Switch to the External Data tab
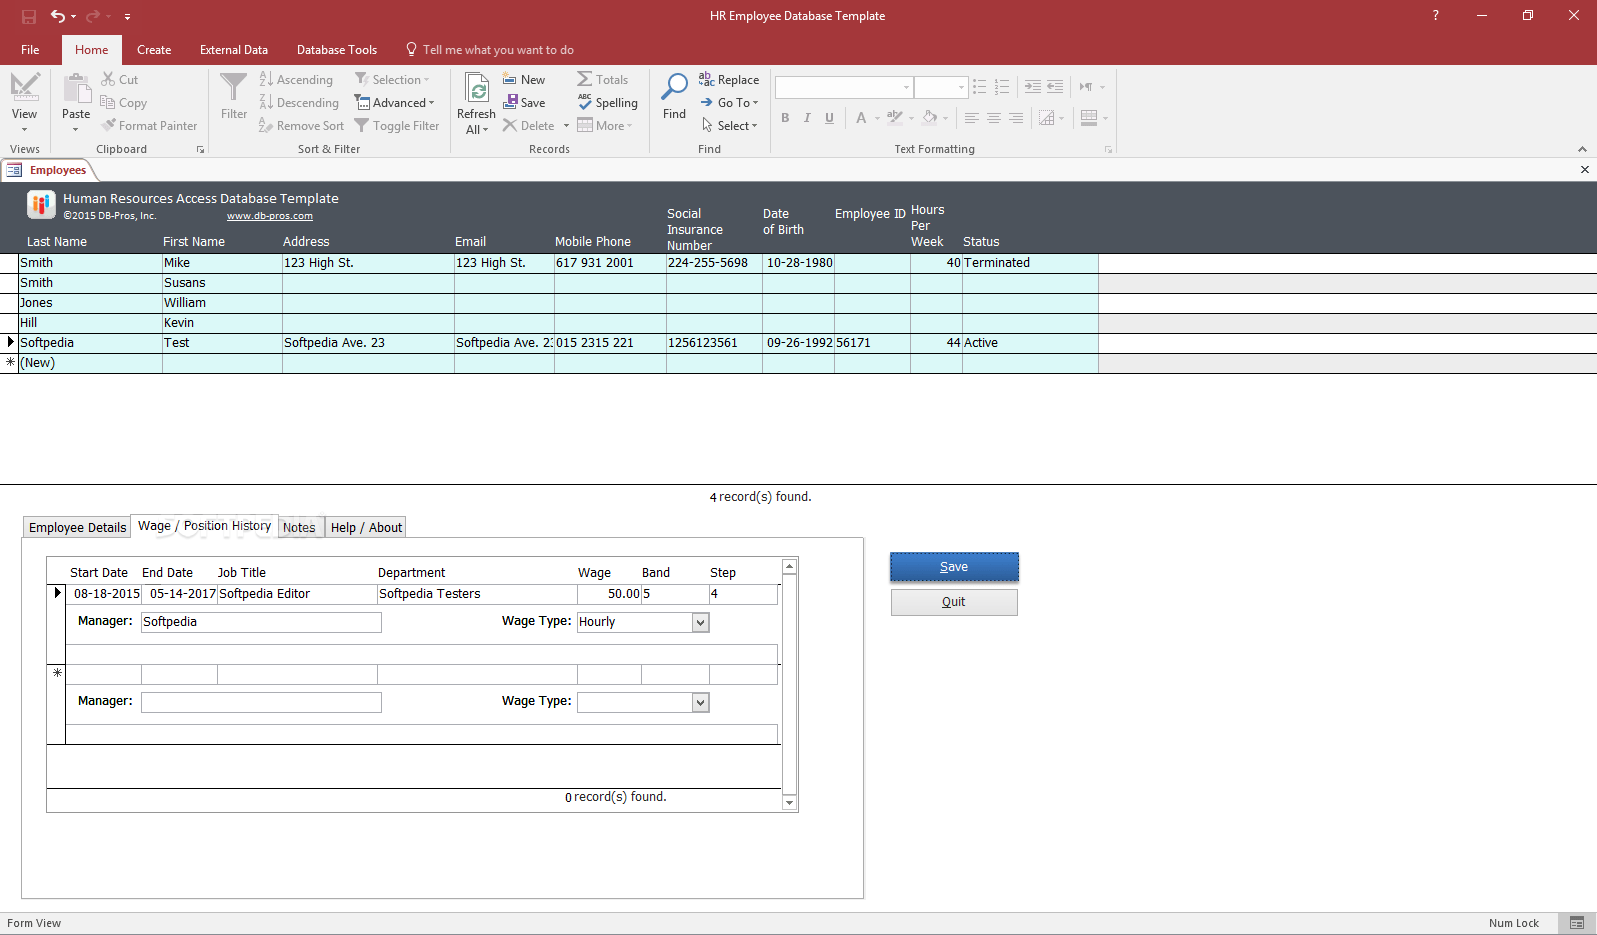The image size is (1597, 935). (234, 50)
